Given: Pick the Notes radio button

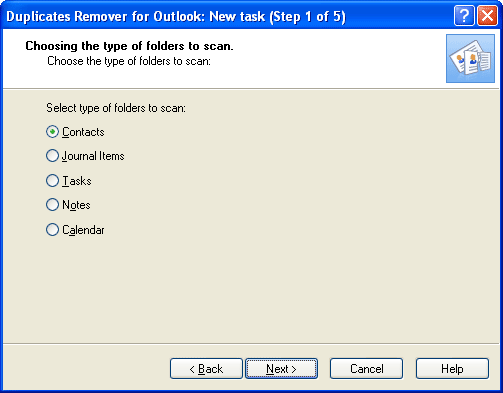Looking at the screenshot, I should point(52,205).
